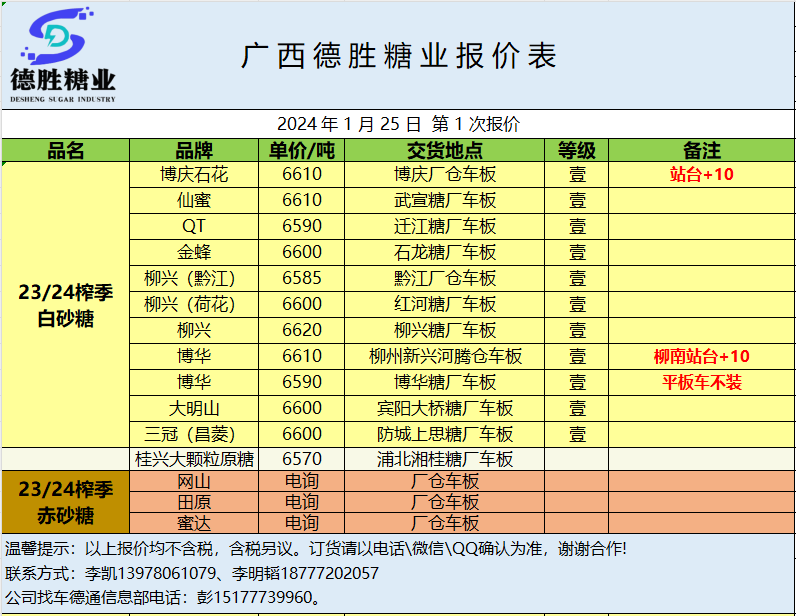
Task: Click the 桂兴大颗粒原糖 cell
Action: [193, 460]
